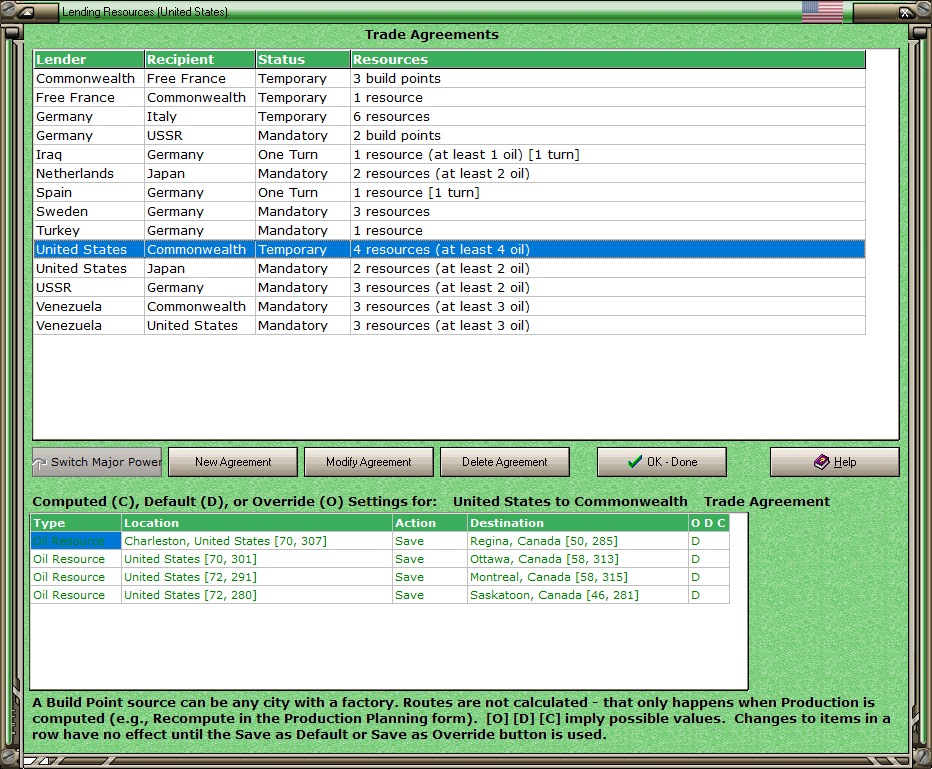
Task: Select the Sweden to Germany agreement
Action: click(x=449, y=212)
